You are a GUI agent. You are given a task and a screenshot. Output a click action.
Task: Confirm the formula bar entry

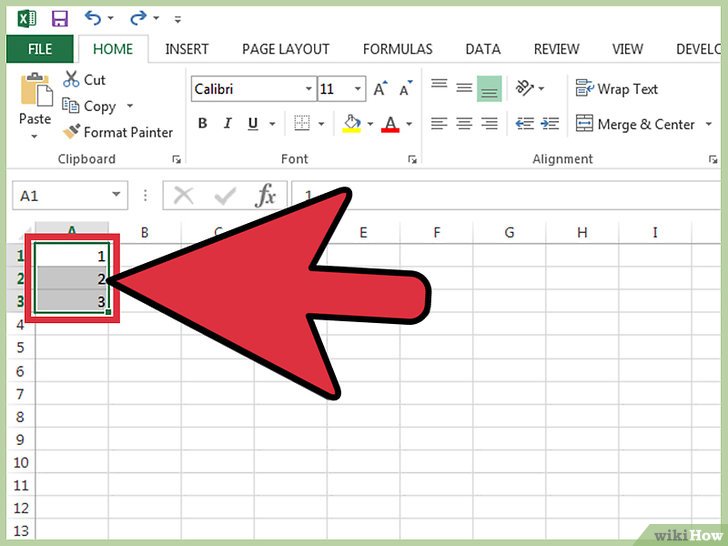point(225,195)
